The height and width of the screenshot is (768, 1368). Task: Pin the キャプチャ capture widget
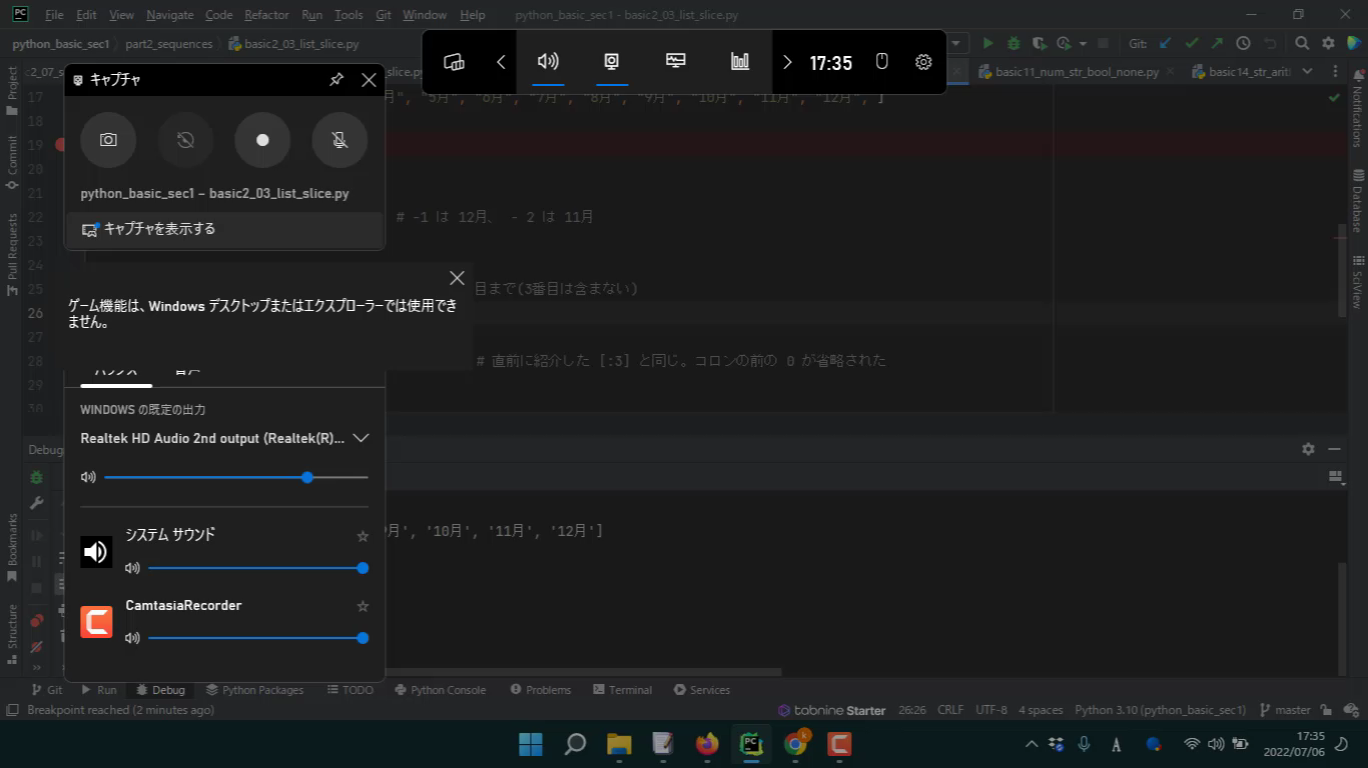click(336, 80)
